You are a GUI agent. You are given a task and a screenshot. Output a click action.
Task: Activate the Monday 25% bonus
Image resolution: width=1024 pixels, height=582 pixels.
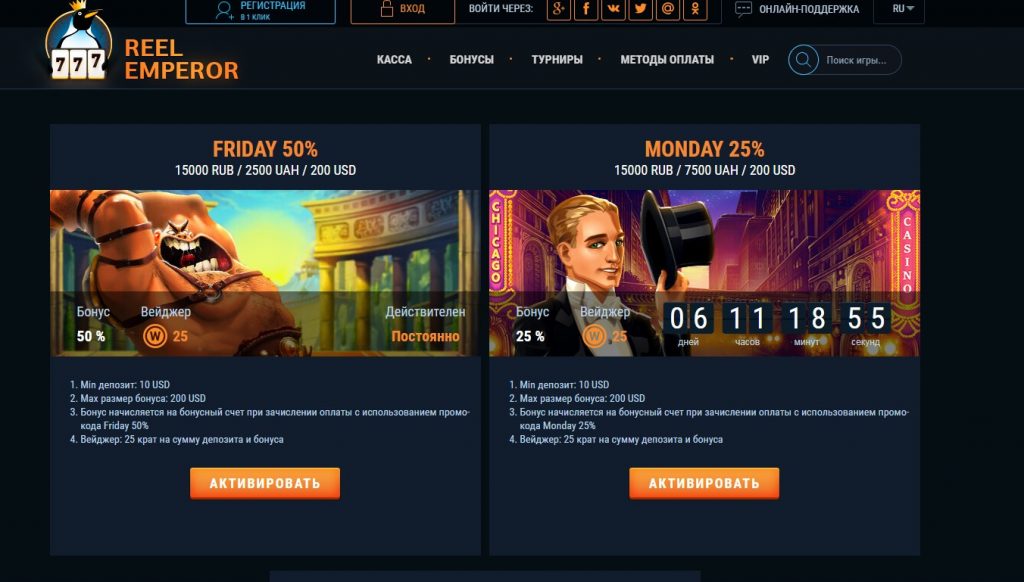coord(704,483)
